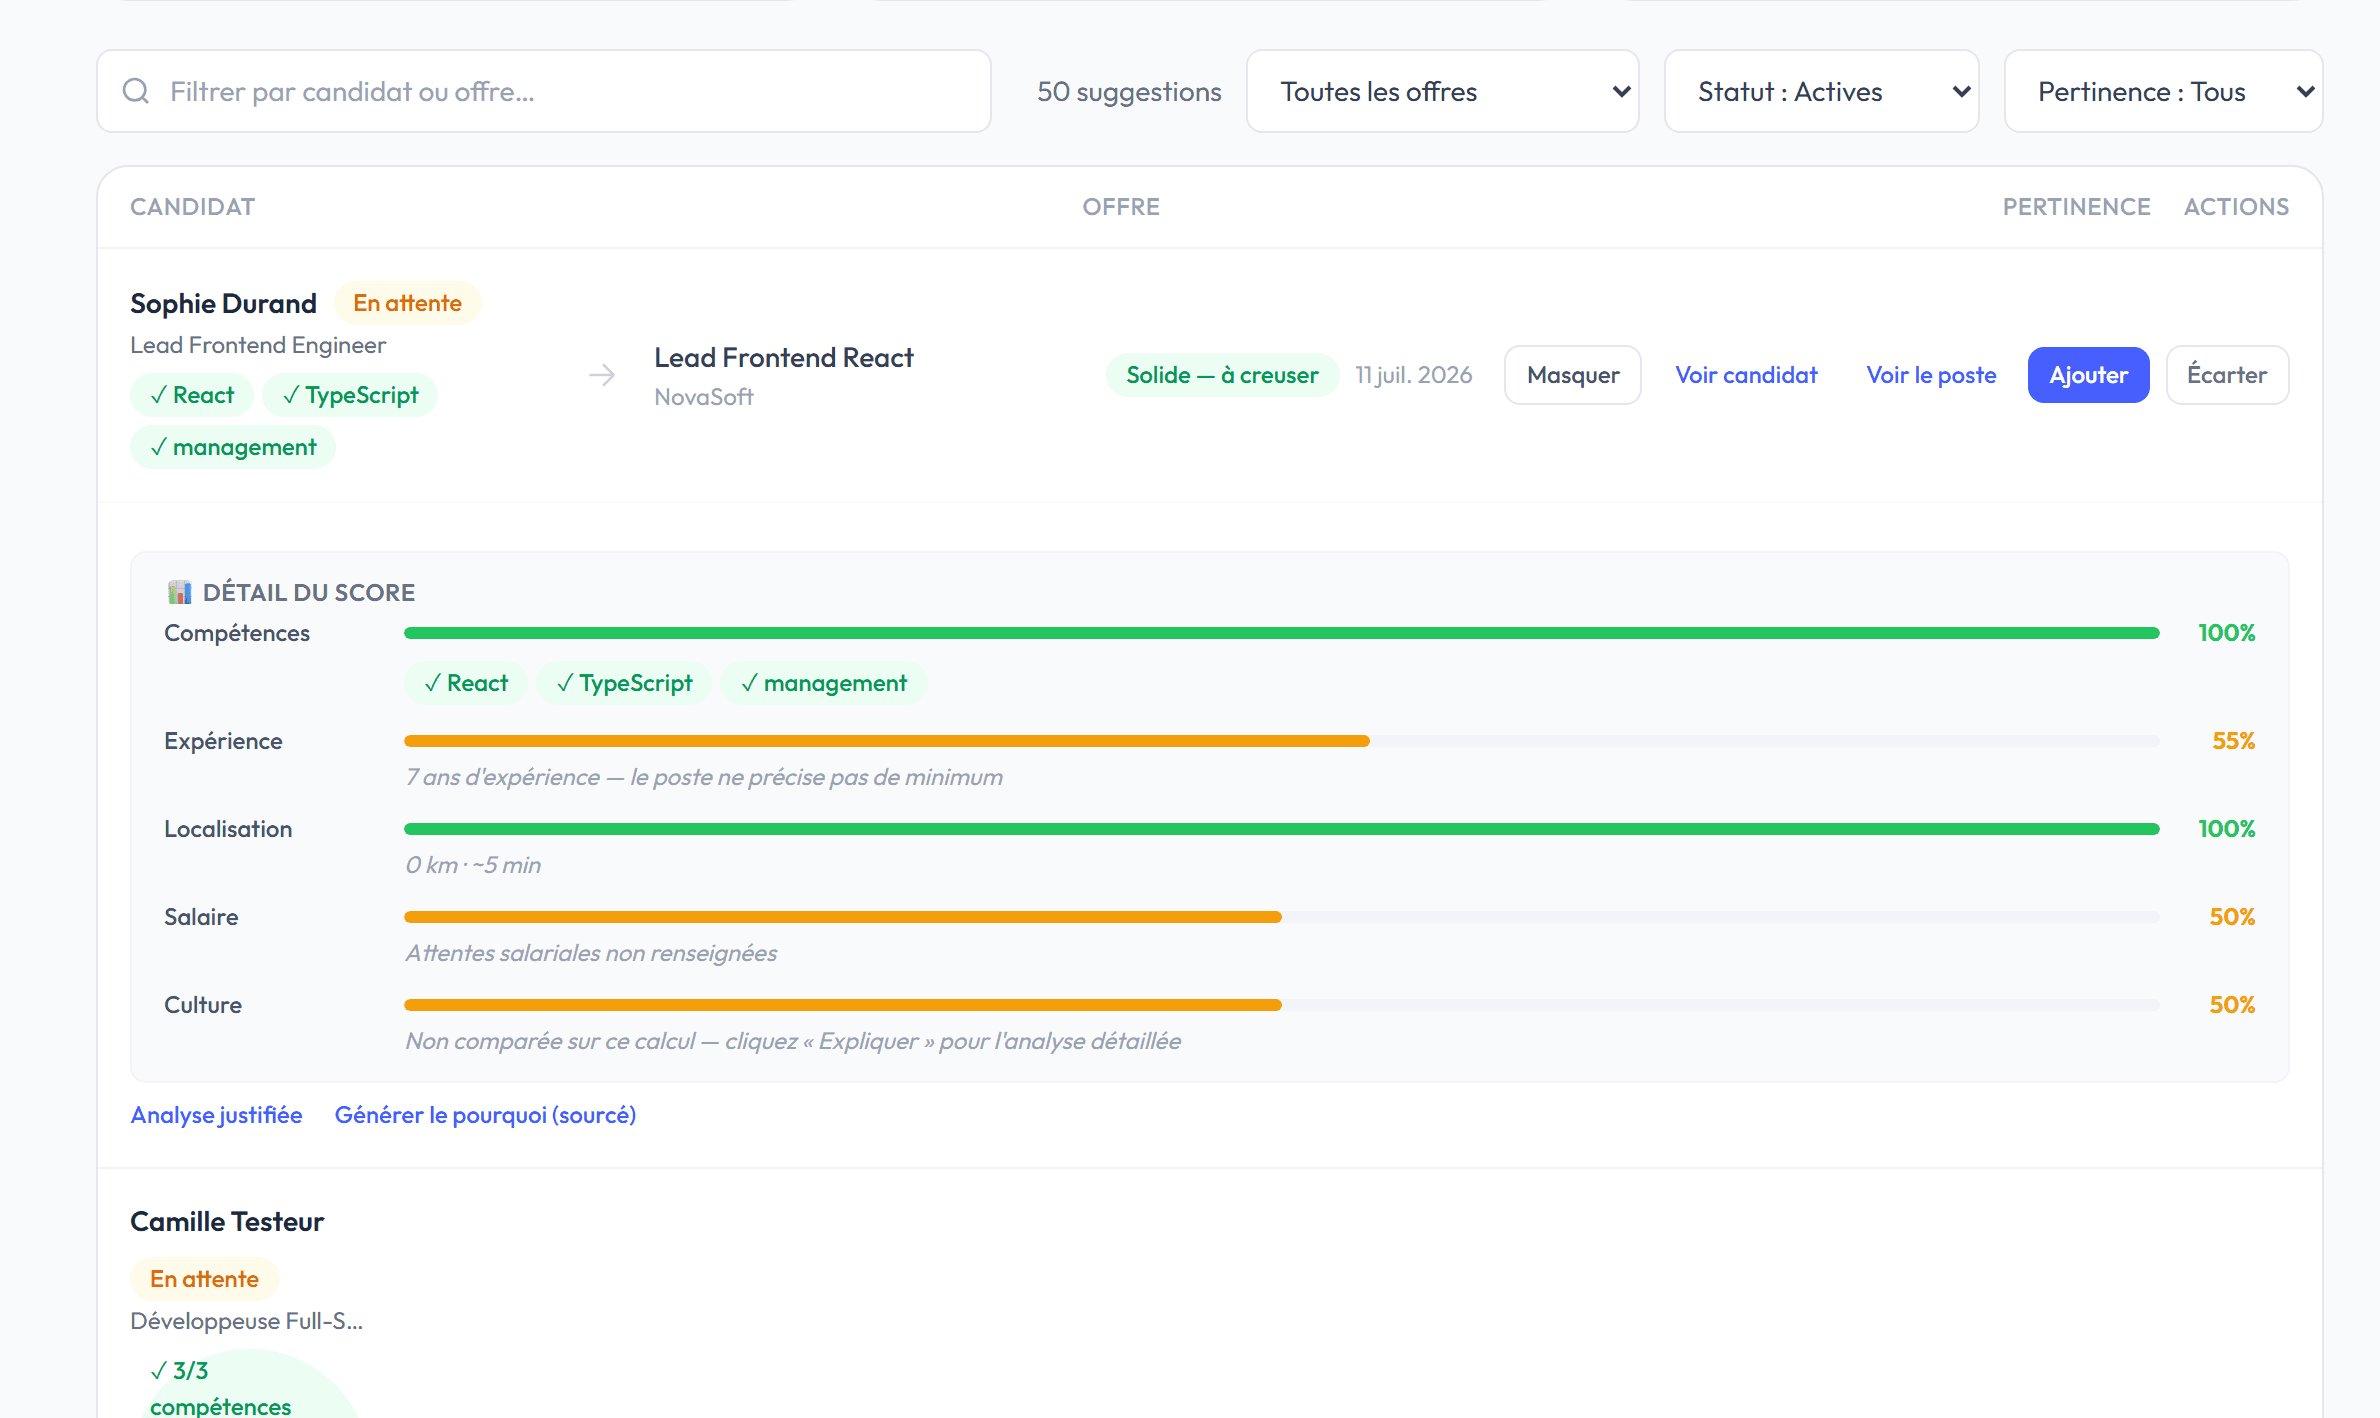Click the React tag under Sophie Durand

point(192,395)
